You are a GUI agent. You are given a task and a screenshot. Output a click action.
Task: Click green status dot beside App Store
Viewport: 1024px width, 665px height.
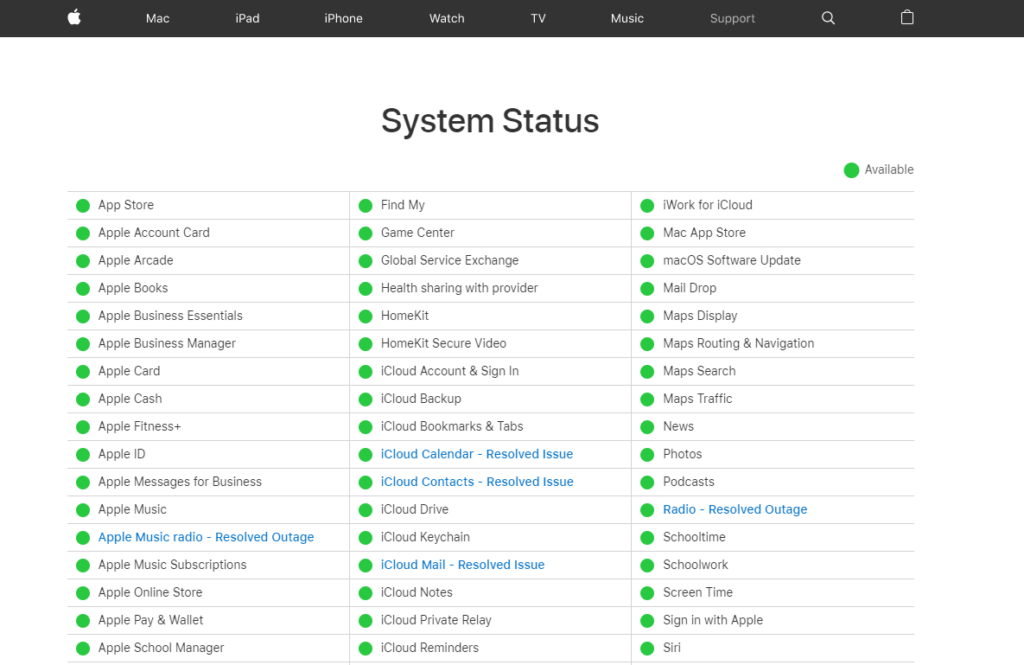click(x=83, y=206)
